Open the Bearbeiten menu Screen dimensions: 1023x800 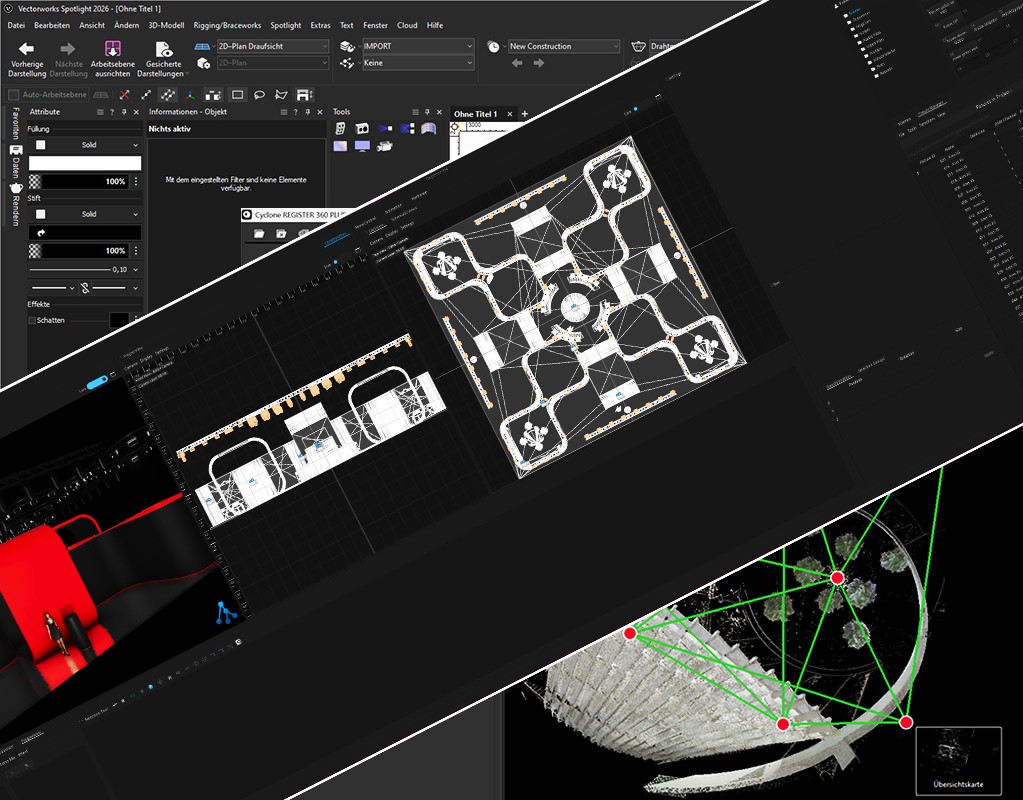[52, 25]
